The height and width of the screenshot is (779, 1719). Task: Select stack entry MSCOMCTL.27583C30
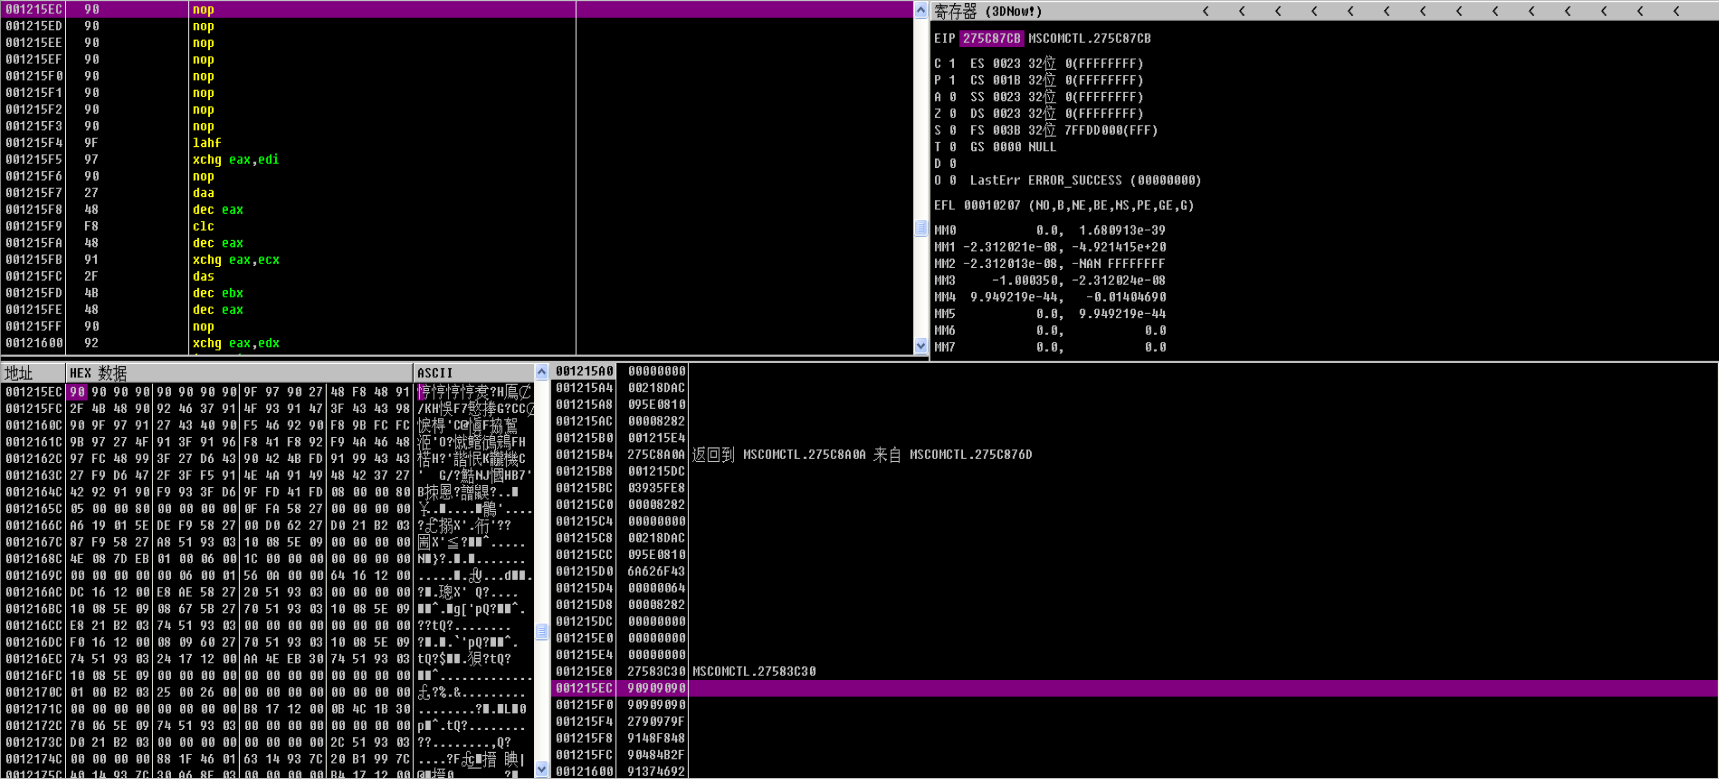[1134, 671]
